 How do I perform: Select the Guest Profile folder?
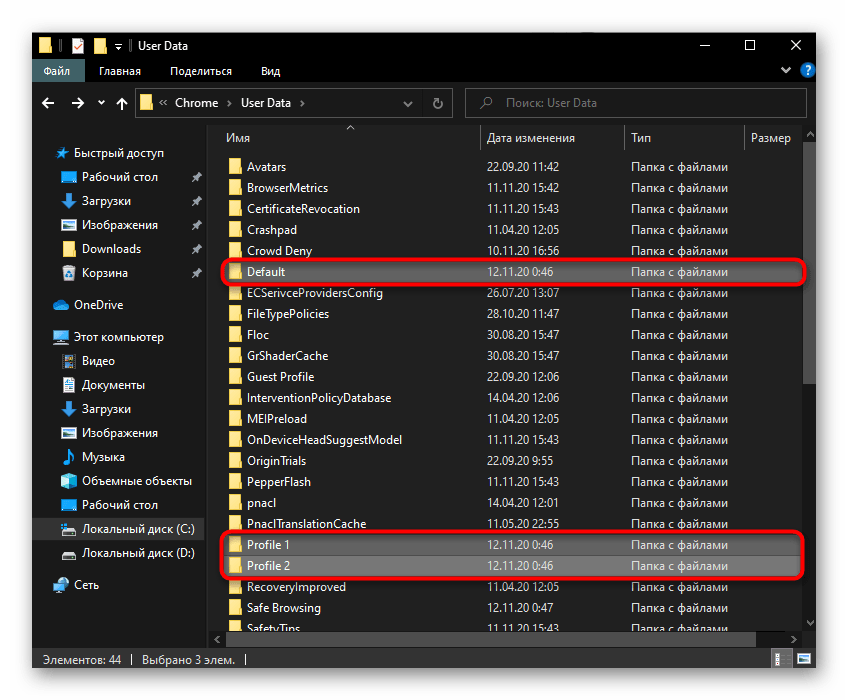[280, 377]
